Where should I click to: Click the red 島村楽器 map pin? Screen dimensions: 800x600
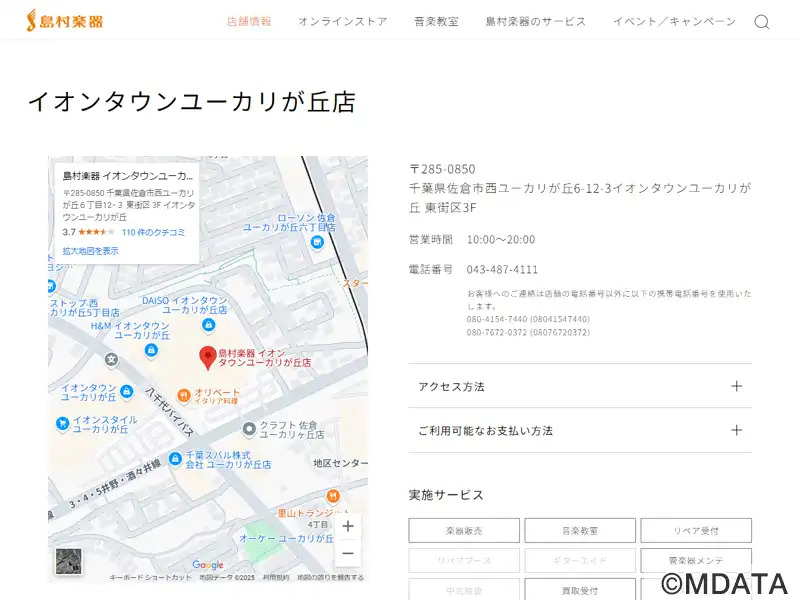[x=207, y=357]
